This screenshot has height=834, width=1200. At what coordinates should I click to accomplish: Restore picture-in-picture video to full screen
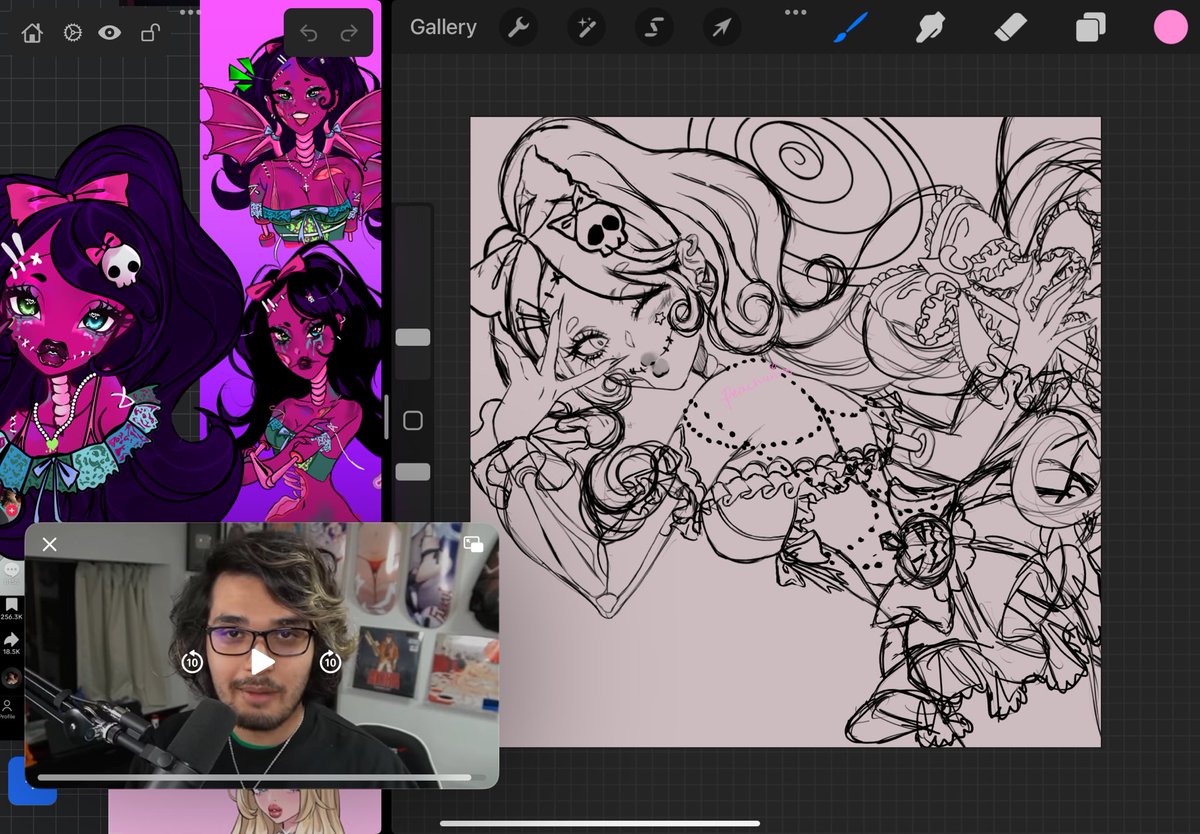coord(474,544)
